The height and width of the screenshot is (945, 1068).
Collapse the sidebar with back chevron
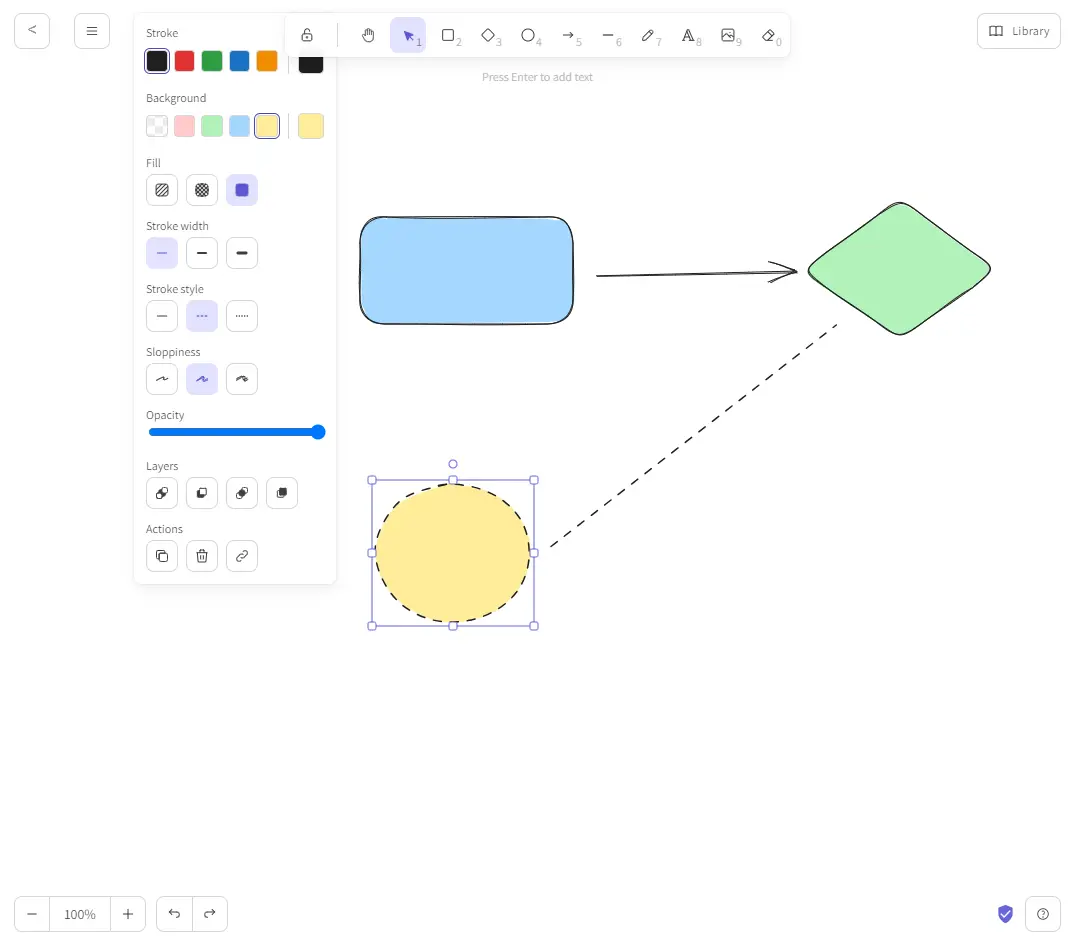pyautogui.click(x=32, y=31)
